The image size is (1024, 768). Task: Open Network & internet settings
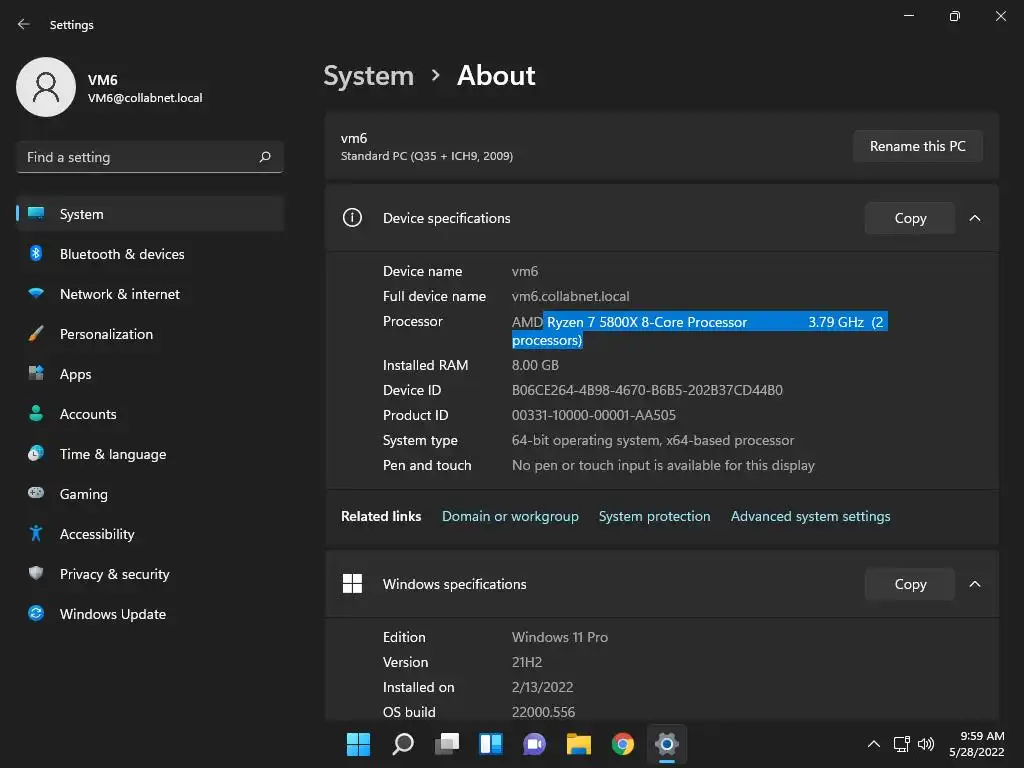click(x=150, y=294)
